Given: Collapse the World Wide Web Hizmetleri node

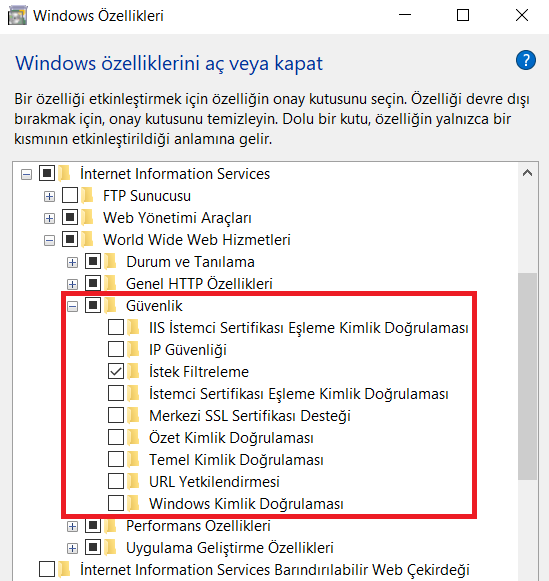Looking at the screenshot, I should click(49, 240).
